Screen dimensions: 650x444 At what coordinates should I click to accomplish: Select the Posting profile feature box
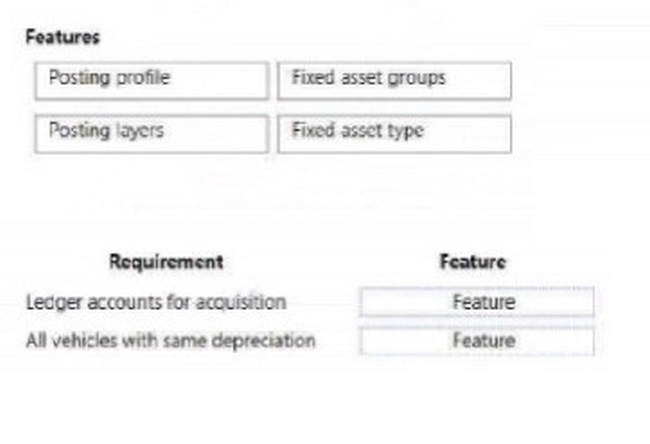(151, 80)
